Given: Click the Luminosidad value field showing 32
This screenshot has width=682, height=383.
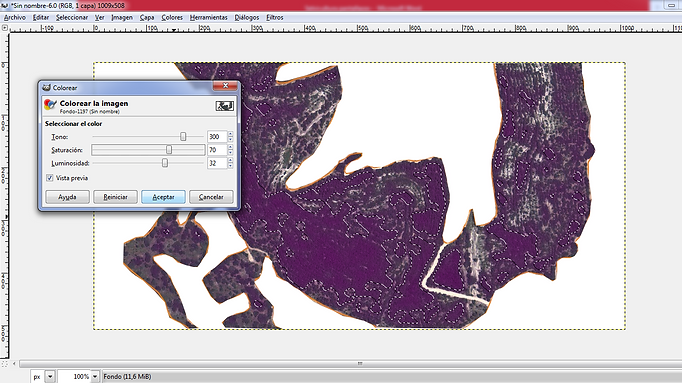Looking at the screenshot, I should (x=217, y=163).
